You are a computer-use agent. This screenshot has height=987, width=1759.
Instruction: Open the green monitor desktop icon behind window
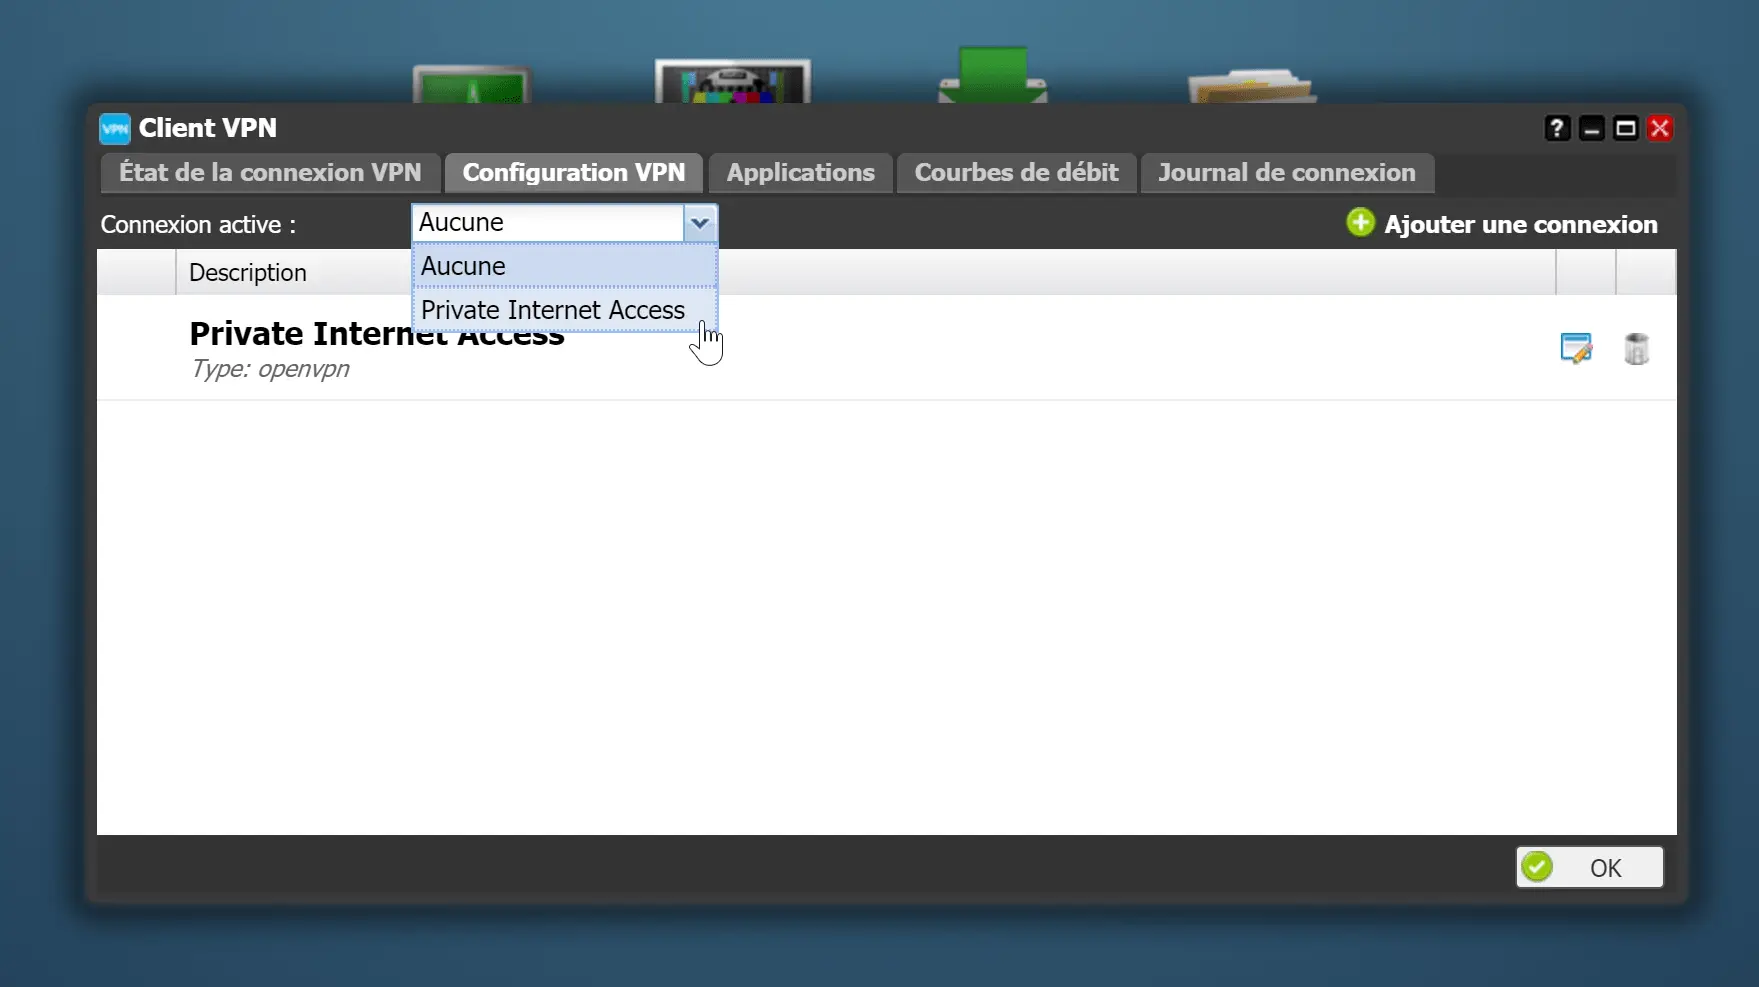click(472, 85)
